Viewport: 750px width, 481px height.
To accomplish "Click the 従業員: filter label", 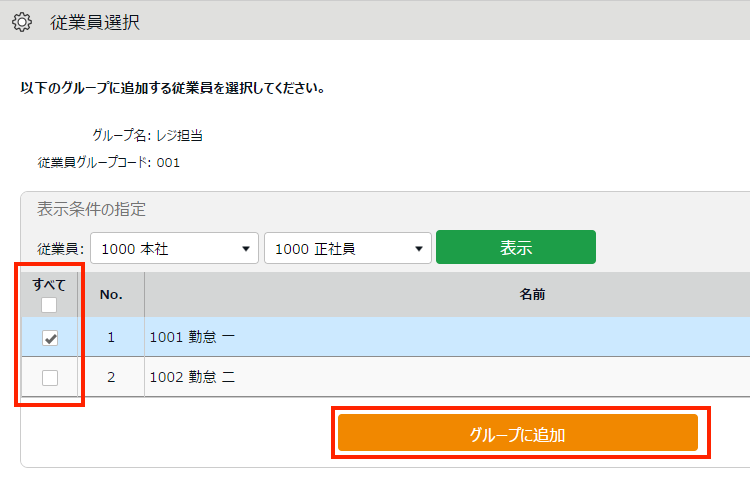I will (x=61, y=249).
